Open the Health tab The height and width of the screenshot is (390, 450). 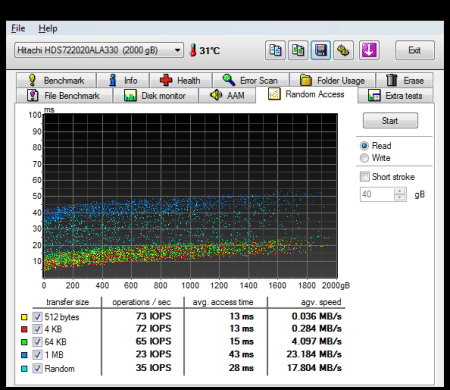coord(180,80)
